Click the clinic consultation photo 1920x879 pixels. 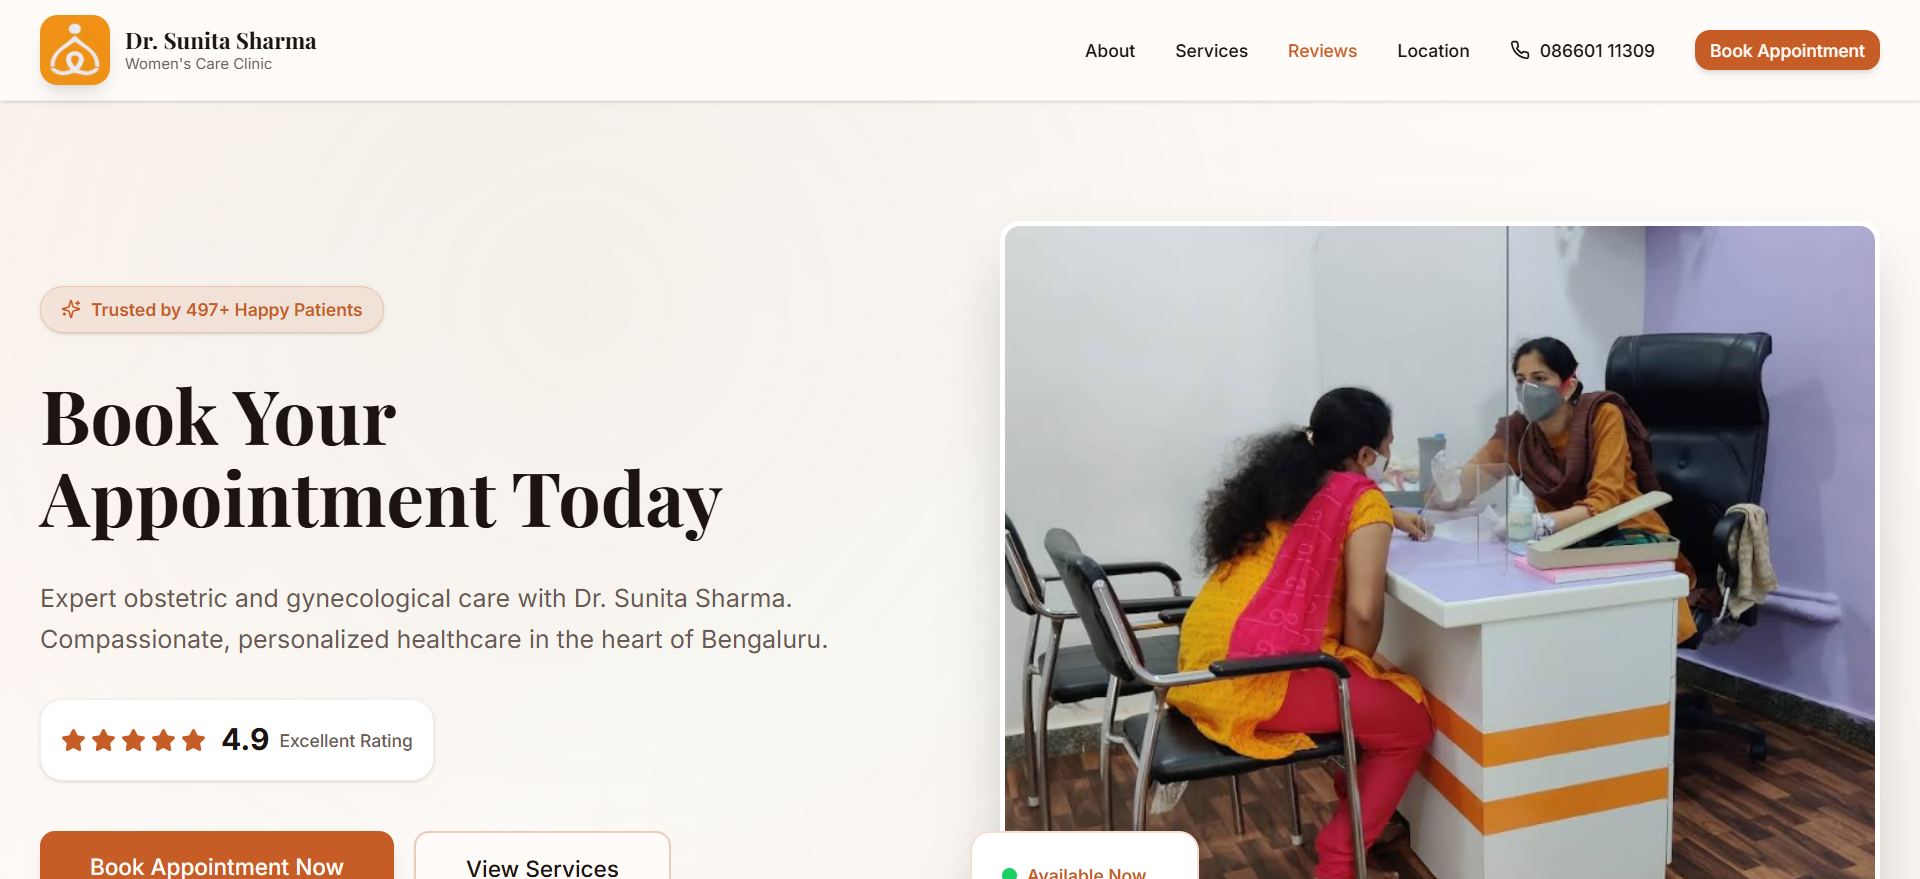(x=1440, y=552)
